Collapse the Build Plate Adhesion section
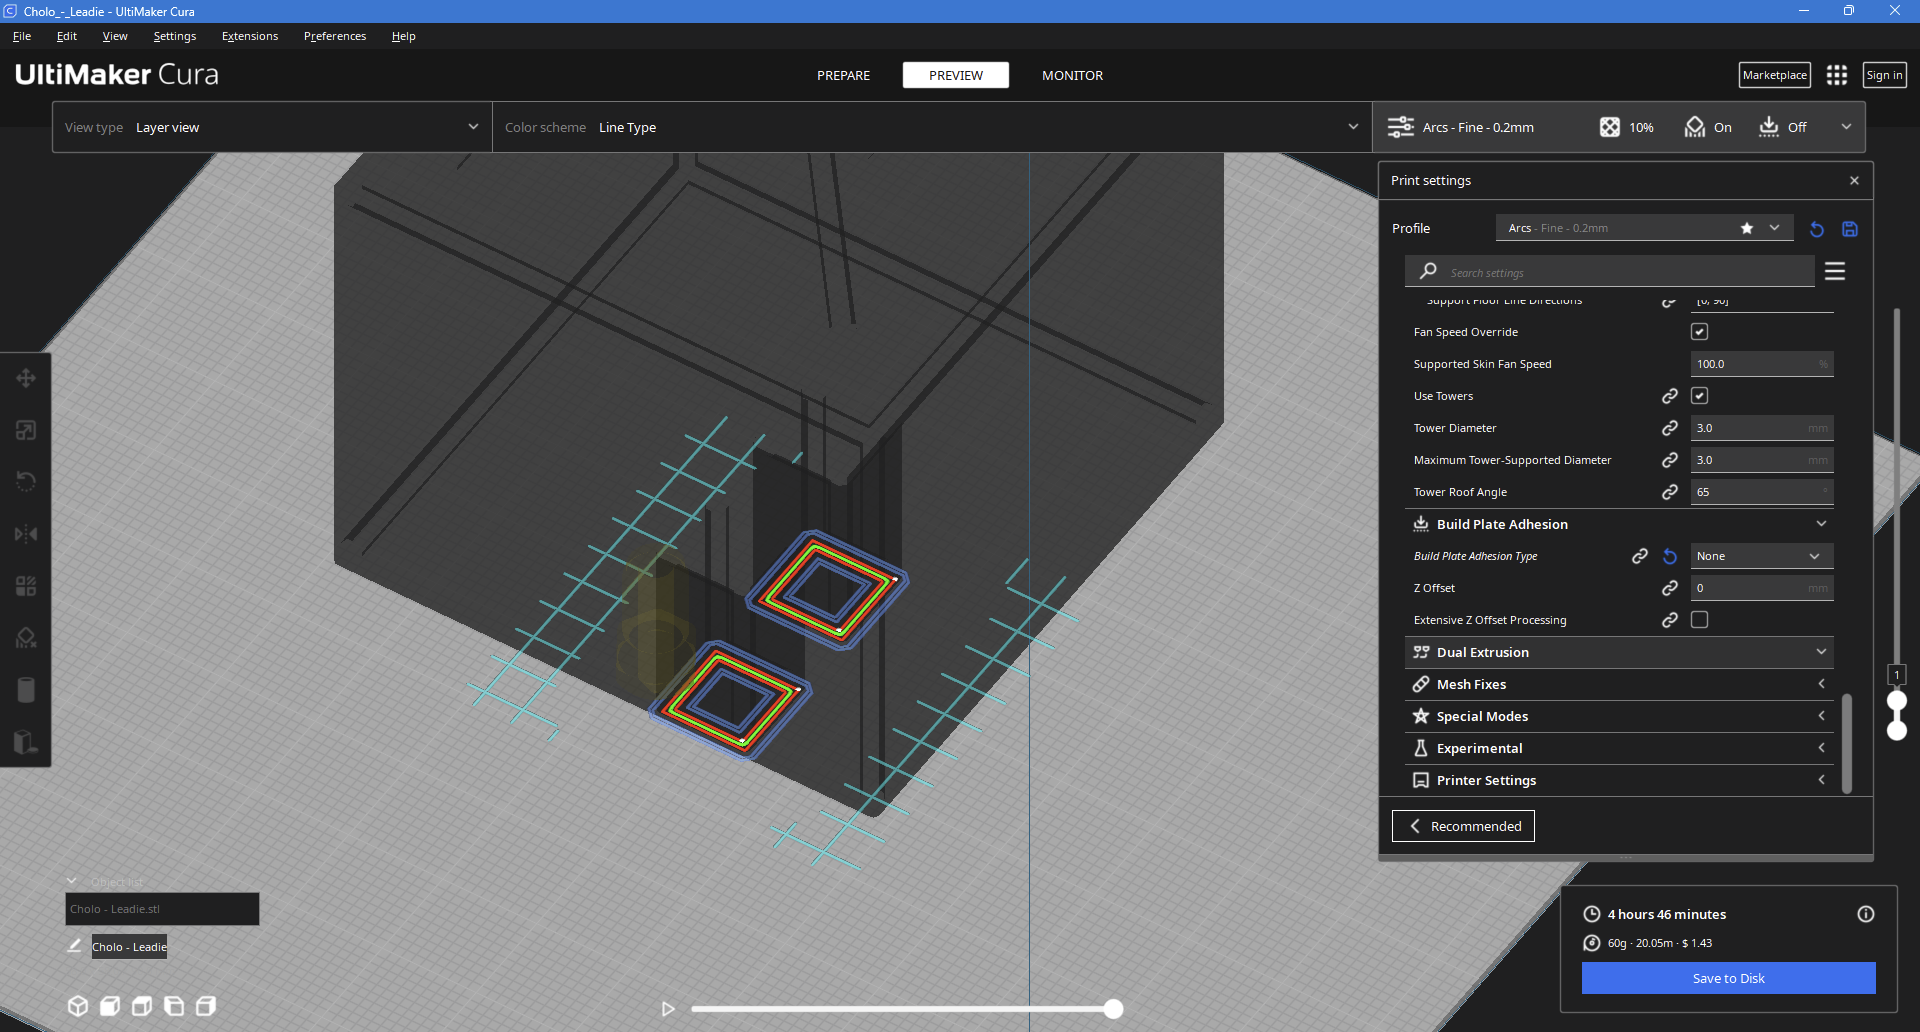Image resolution: width=1920 pixels, height=1032 pixels. click(x=1820, y=523)
